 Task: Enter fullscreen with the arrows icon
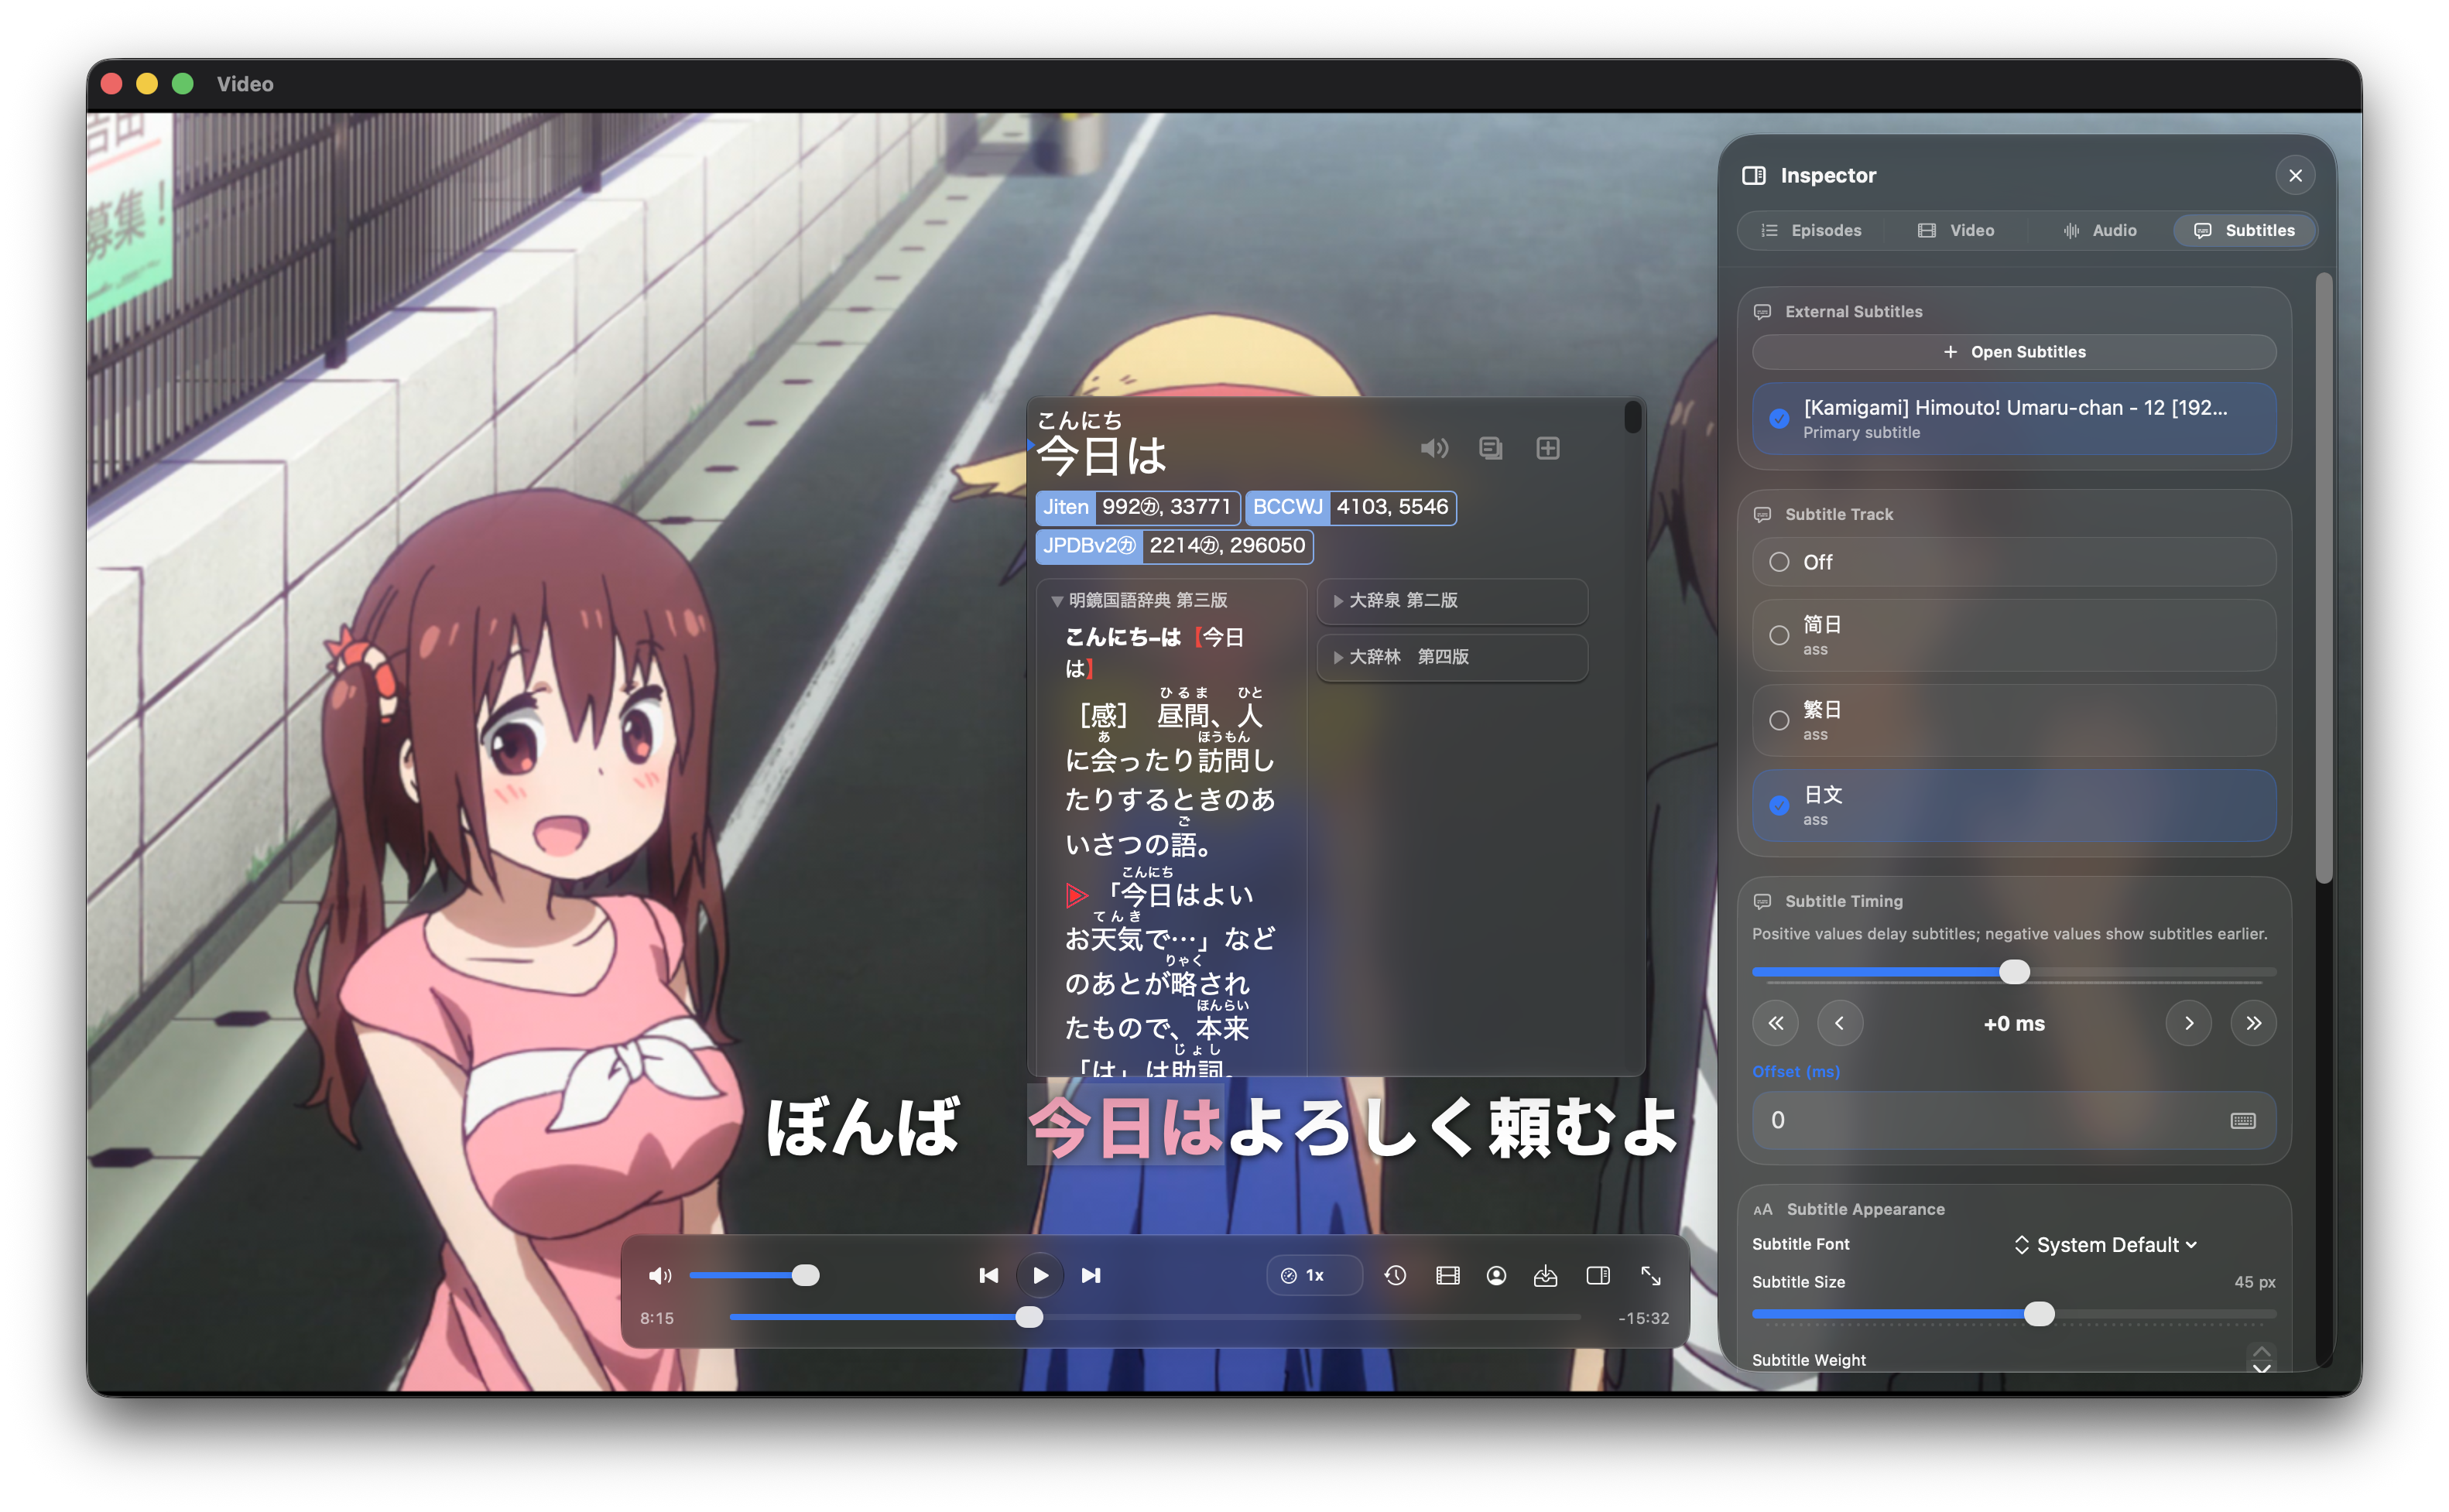1651,1275
